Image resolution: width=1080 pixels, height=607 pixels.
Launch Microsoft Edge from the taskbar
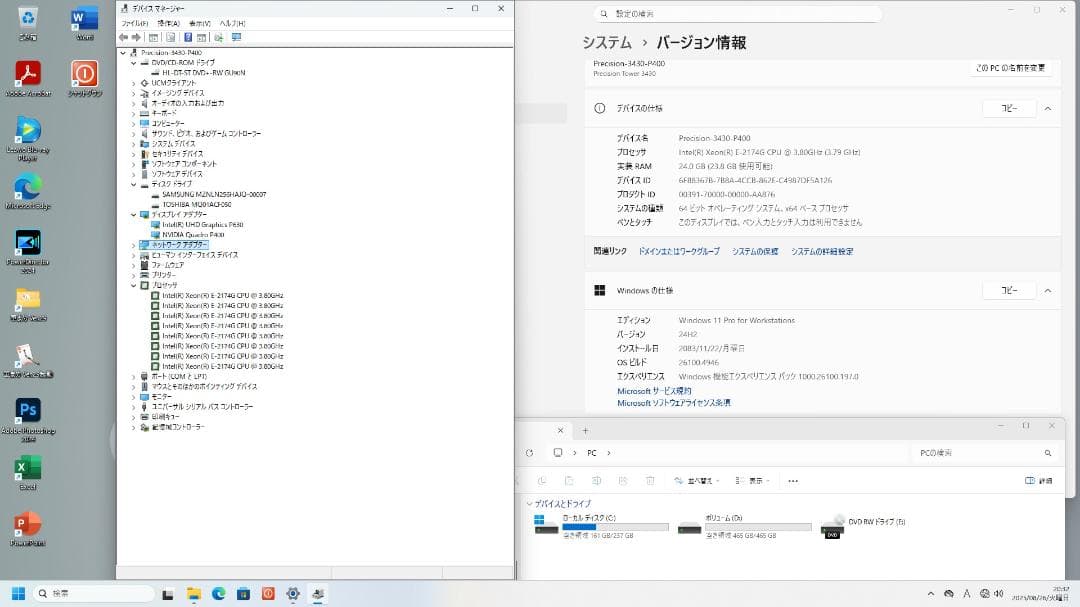218,592
